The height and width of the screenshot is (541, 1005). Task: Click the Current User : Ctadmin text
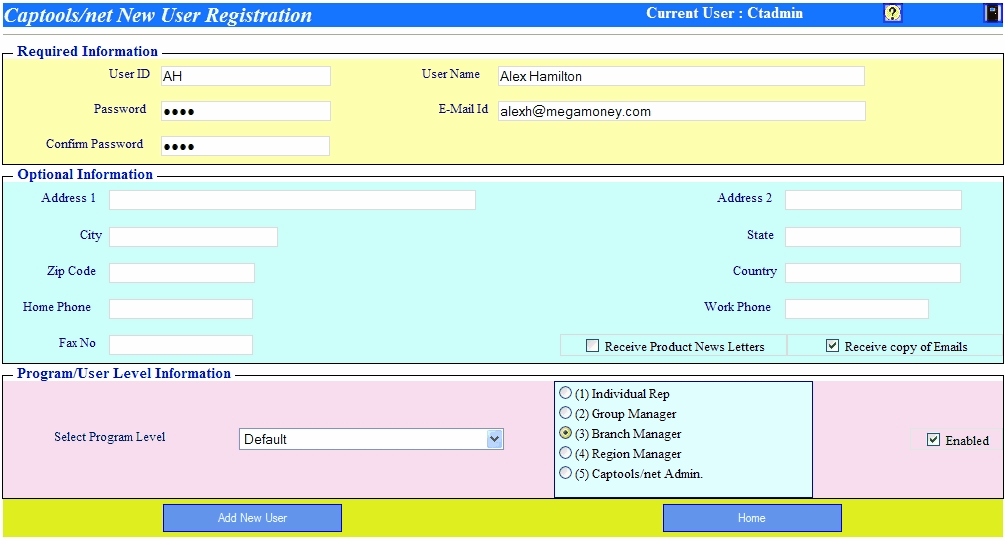coord(724,13)
